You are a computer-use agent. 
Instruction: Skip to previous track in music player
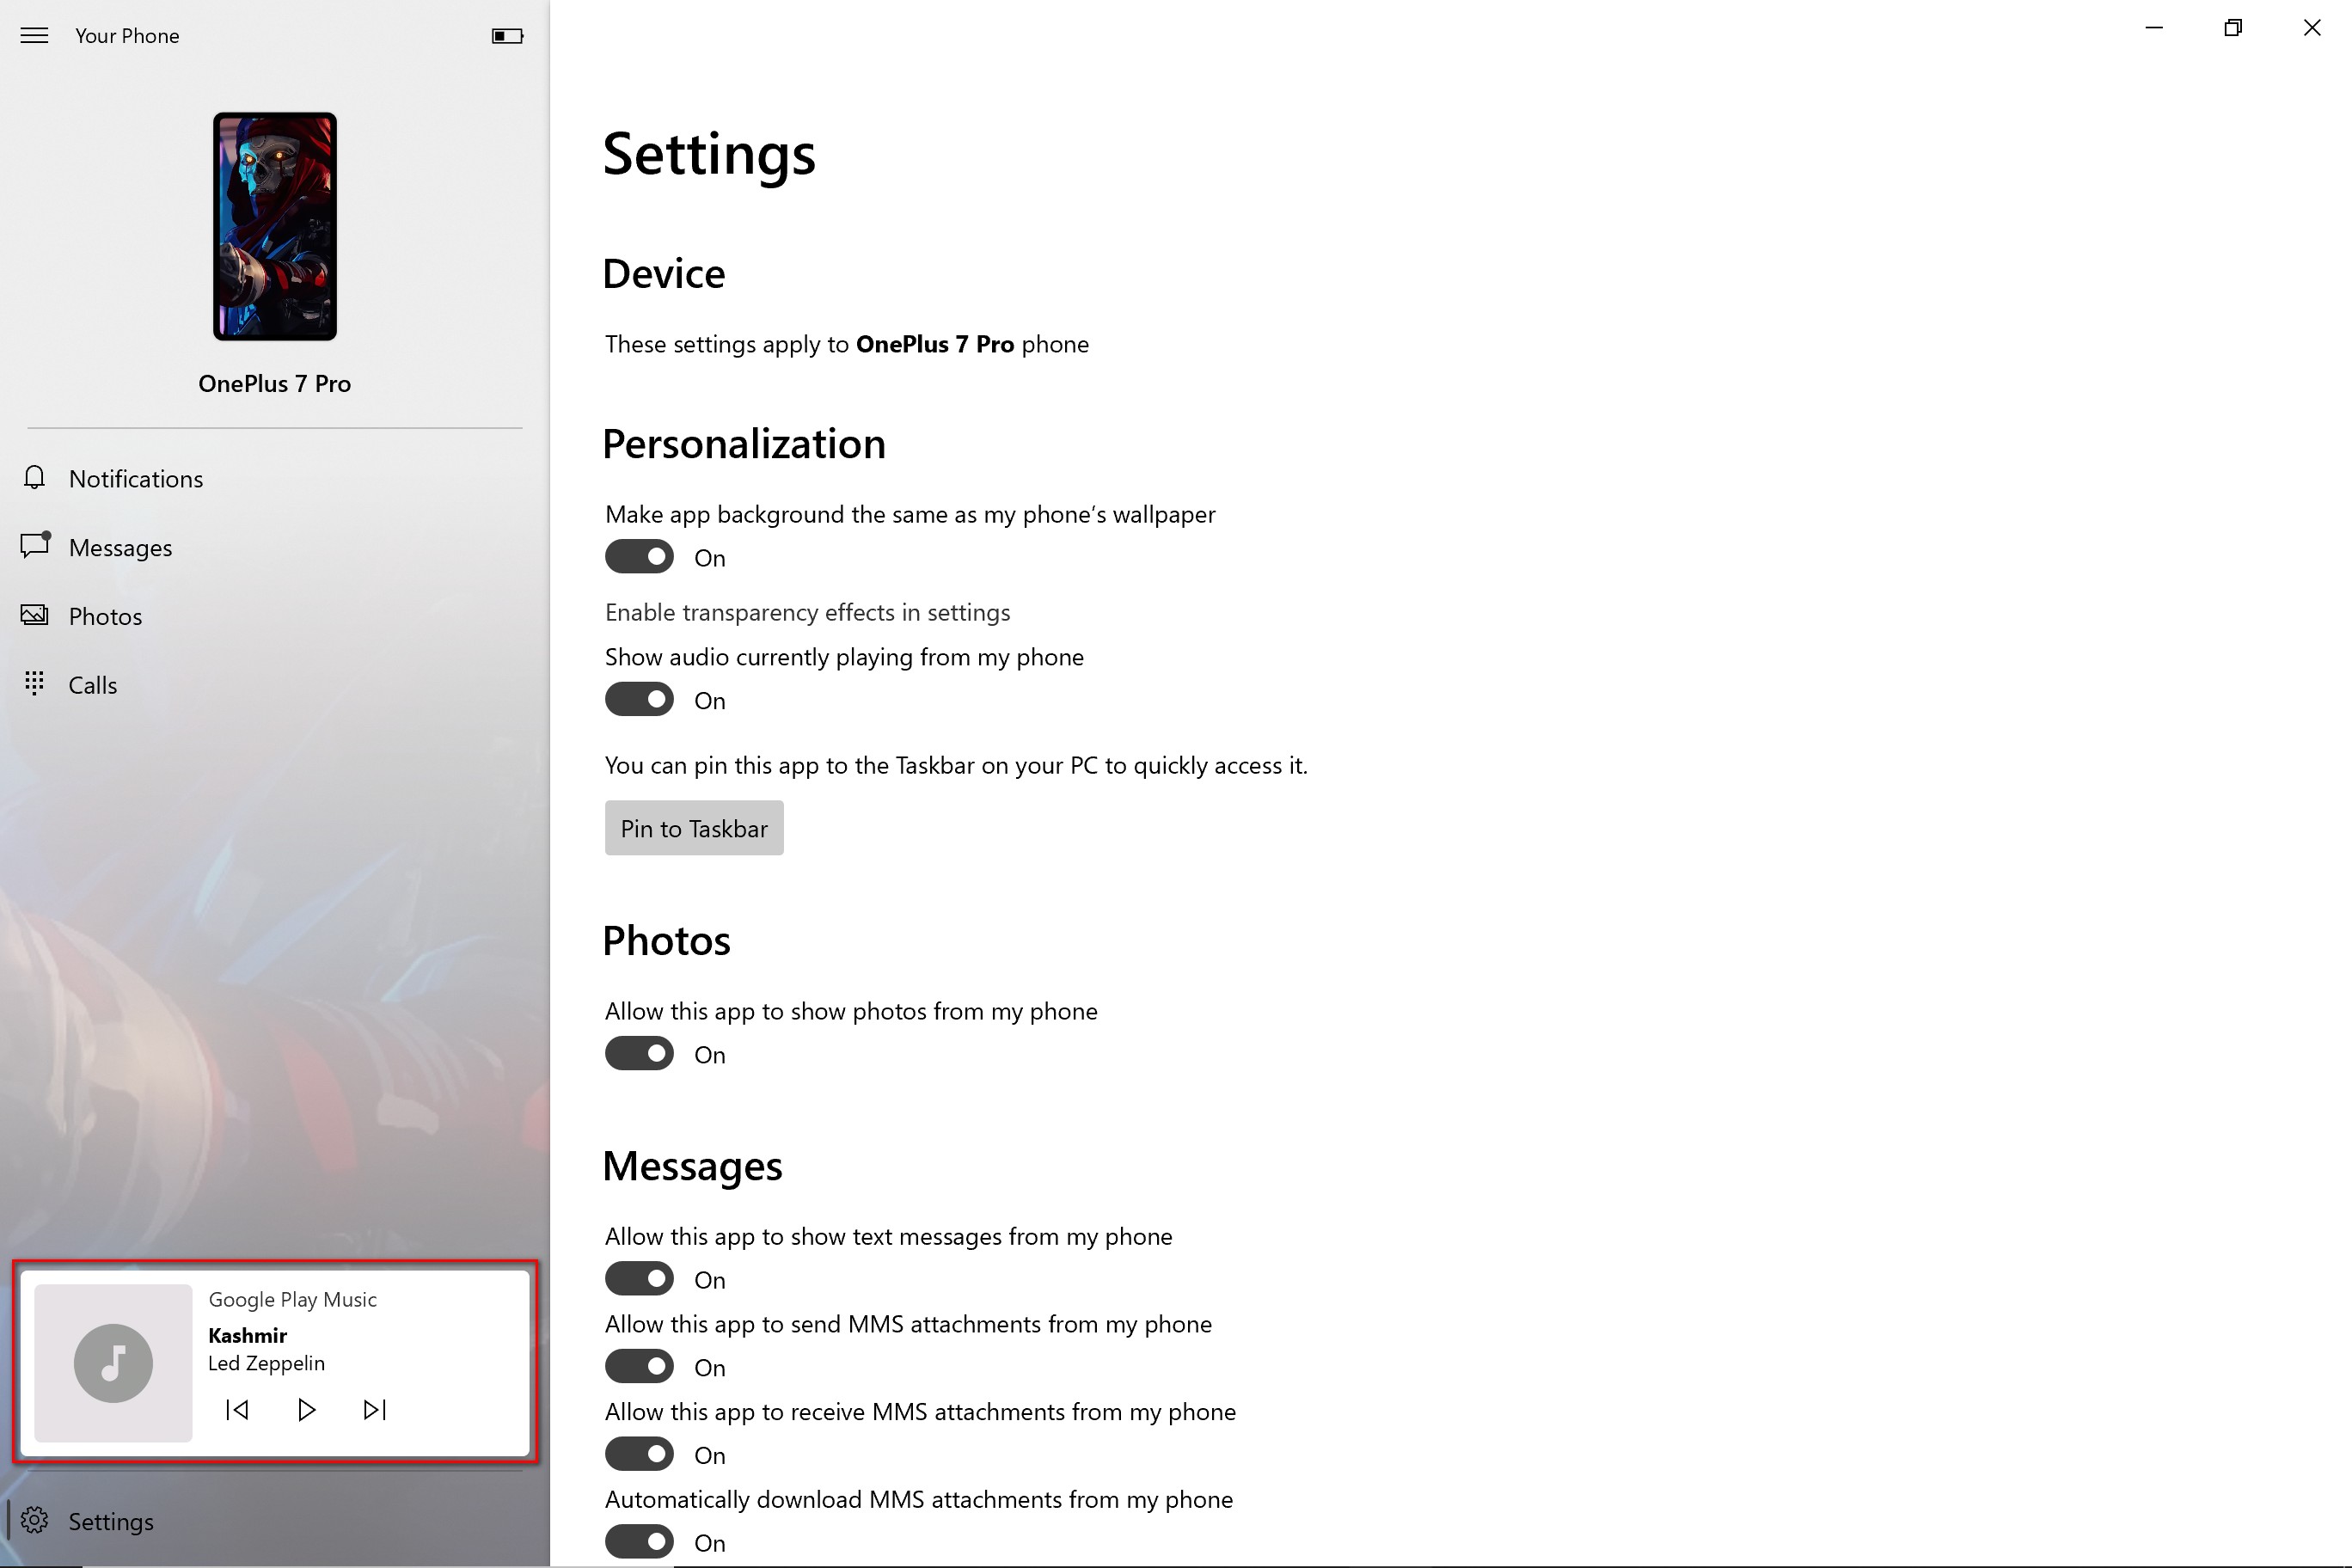point(237,1409)
